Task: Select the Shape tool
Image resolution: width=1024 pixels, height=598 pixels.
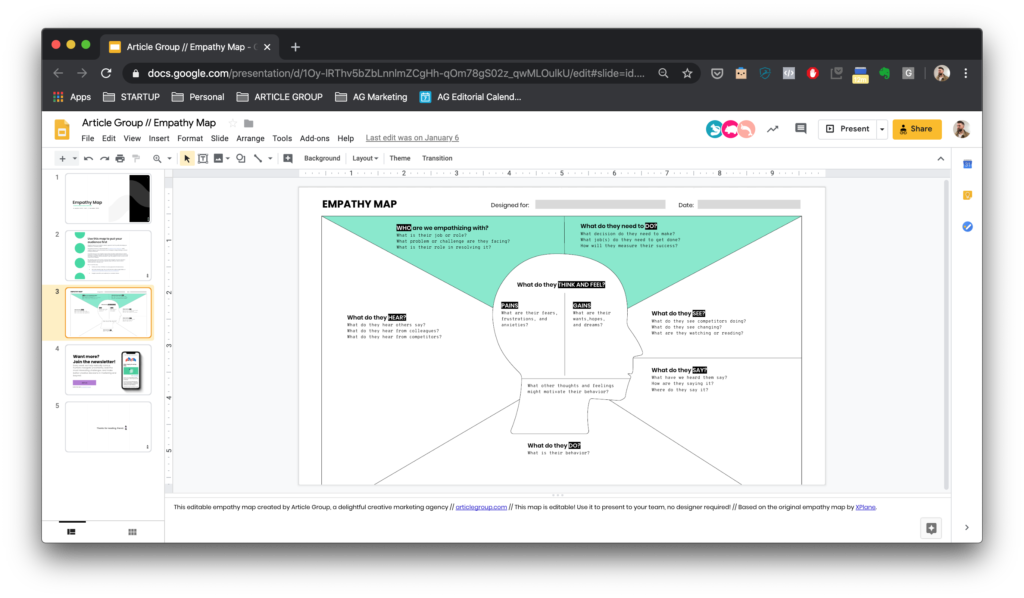Action: coord(241,159)
